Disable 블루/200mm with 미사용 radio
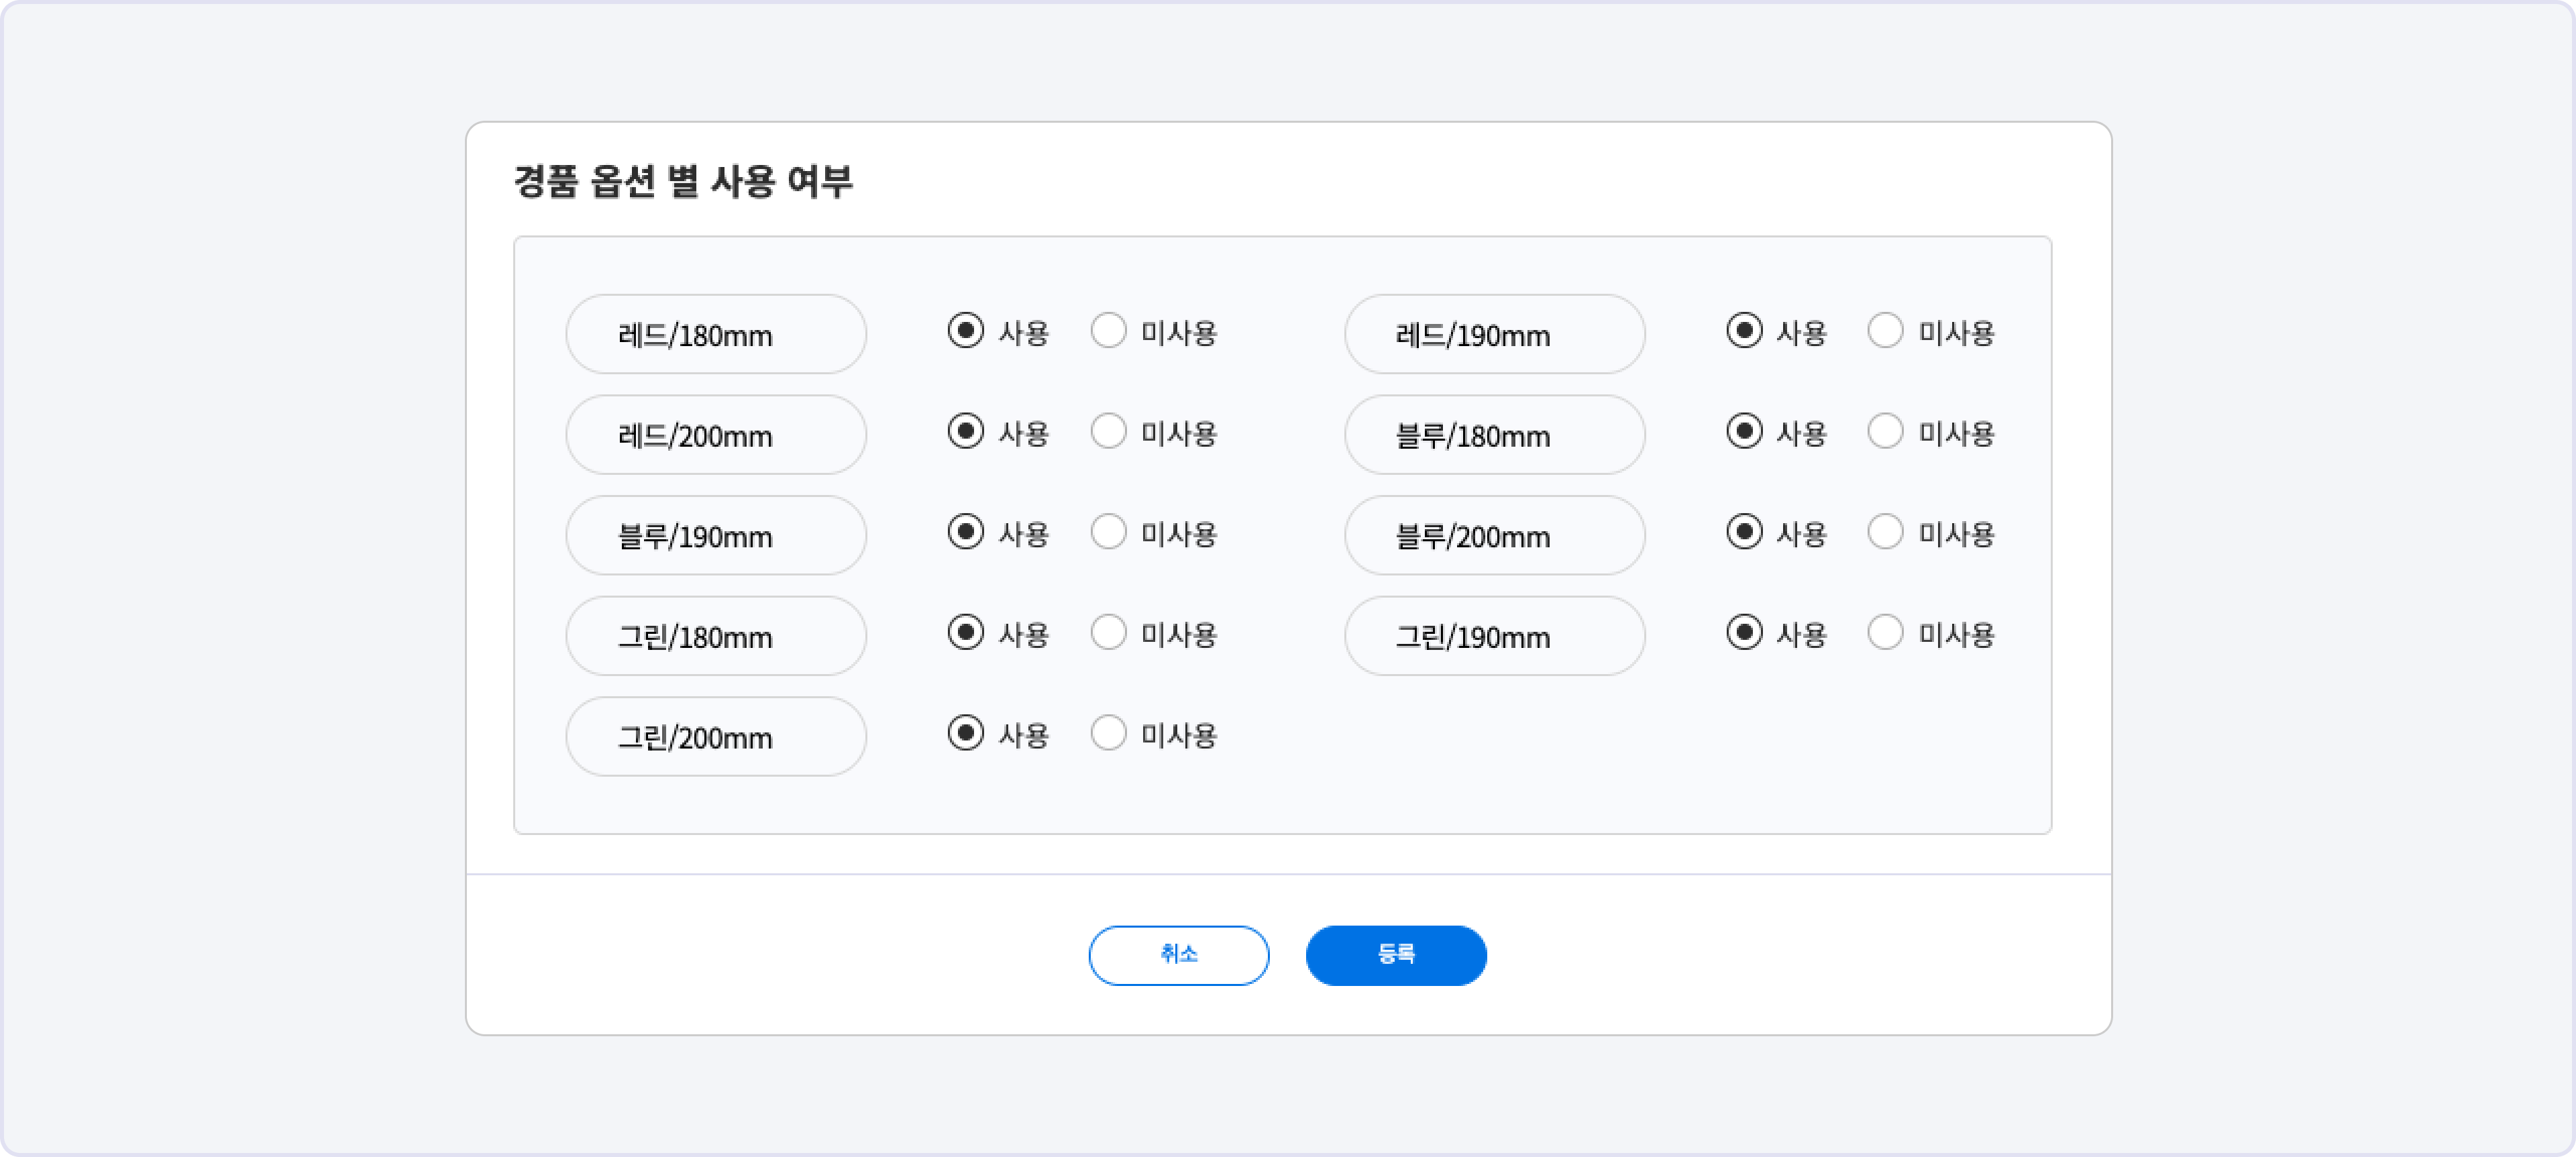2576x1157 pixels. coord(1885,532)
